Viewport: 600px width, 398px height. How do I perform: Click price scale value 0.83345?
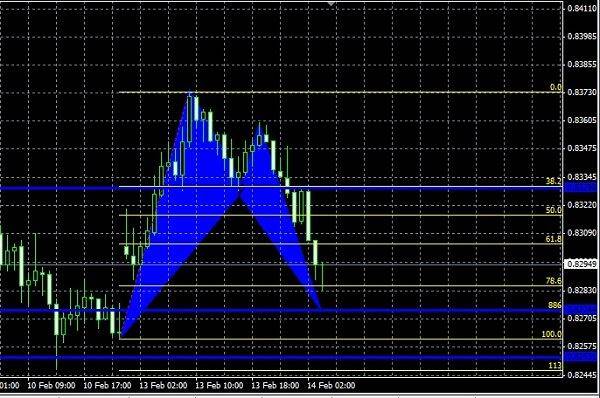click(x=582, y=177)
